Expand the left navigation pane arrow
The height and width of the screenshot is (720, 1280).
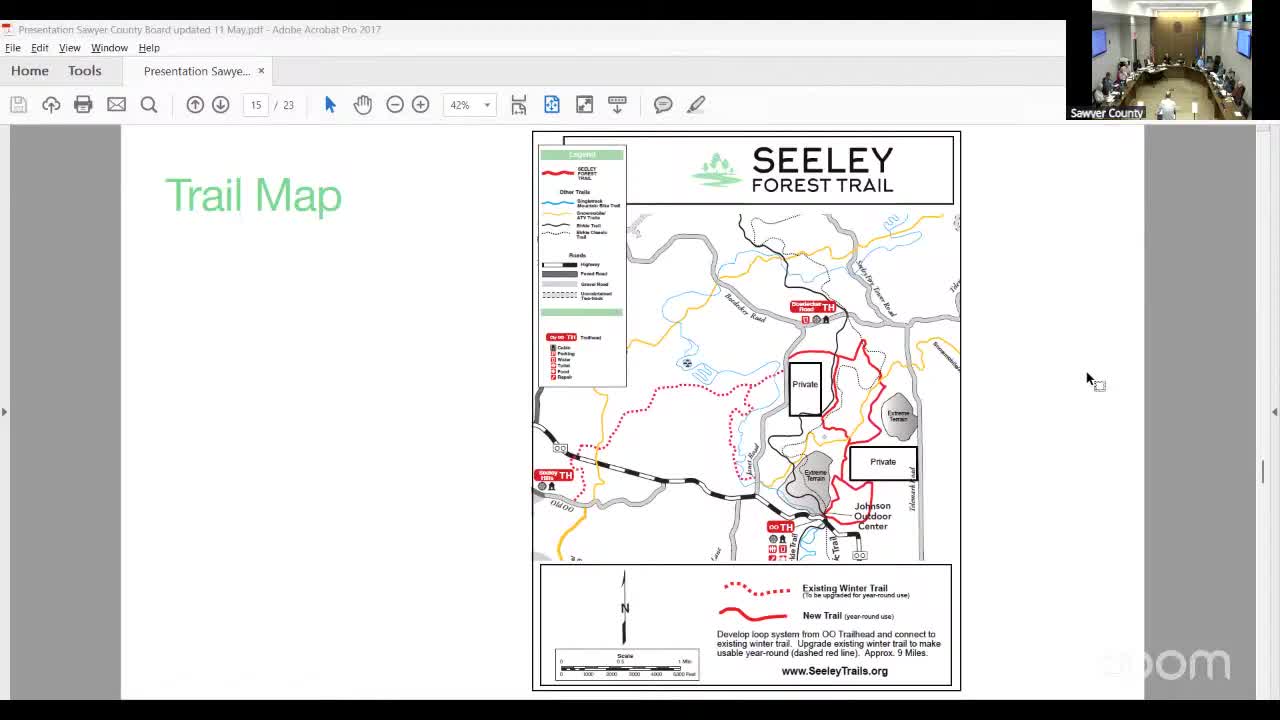(5, 411)
